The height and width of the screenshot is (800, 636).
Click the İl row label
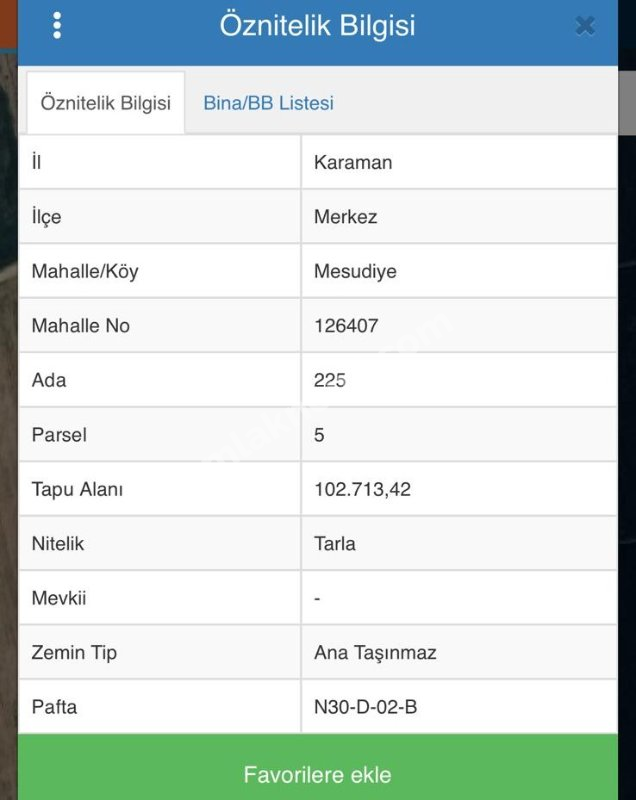point(37,163)
